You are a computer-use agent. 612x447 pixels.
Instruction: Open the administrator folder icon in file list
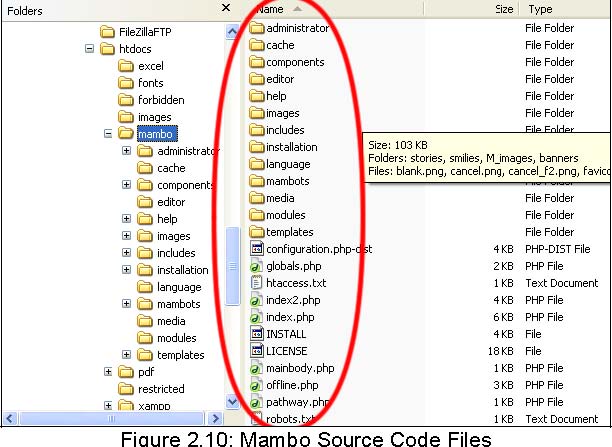[x=256, y=28]
